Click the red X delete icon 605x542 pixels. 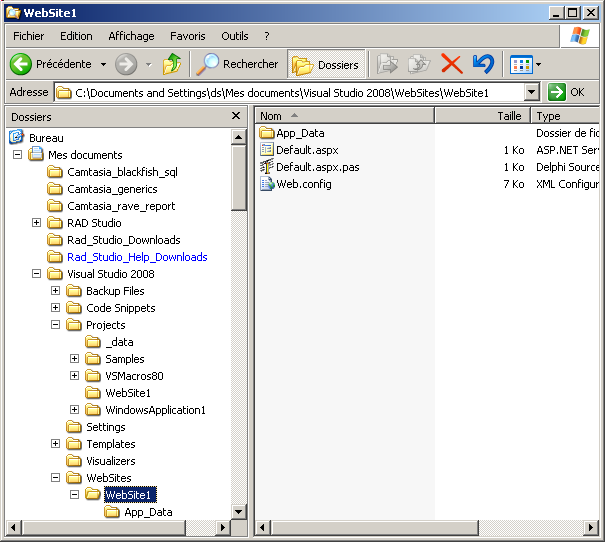(x=451, y=64)
